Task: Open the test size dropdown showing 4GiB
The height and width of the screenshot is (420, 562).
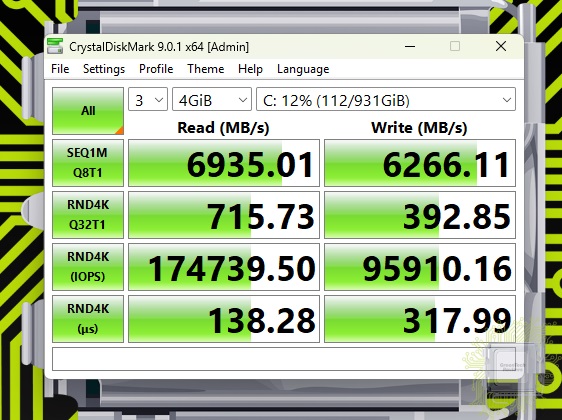Action: pyautogui.click(x=212, y=100)
